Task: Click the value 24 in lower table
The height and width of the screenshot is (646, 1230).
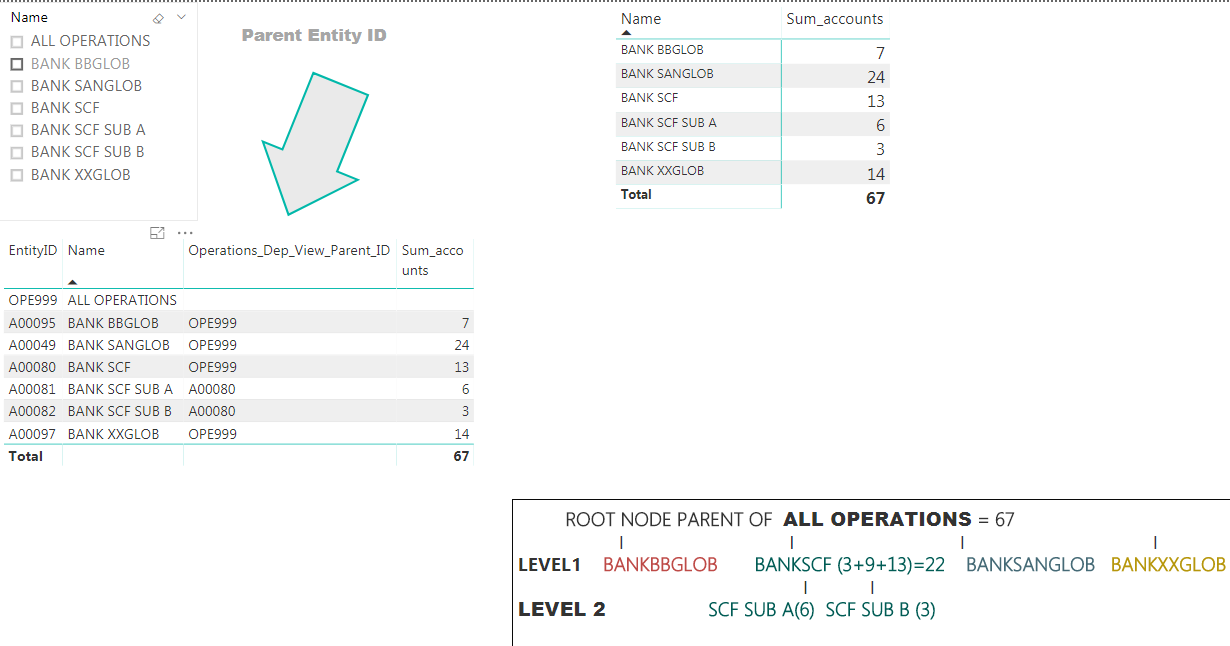Action: [461, 345]
